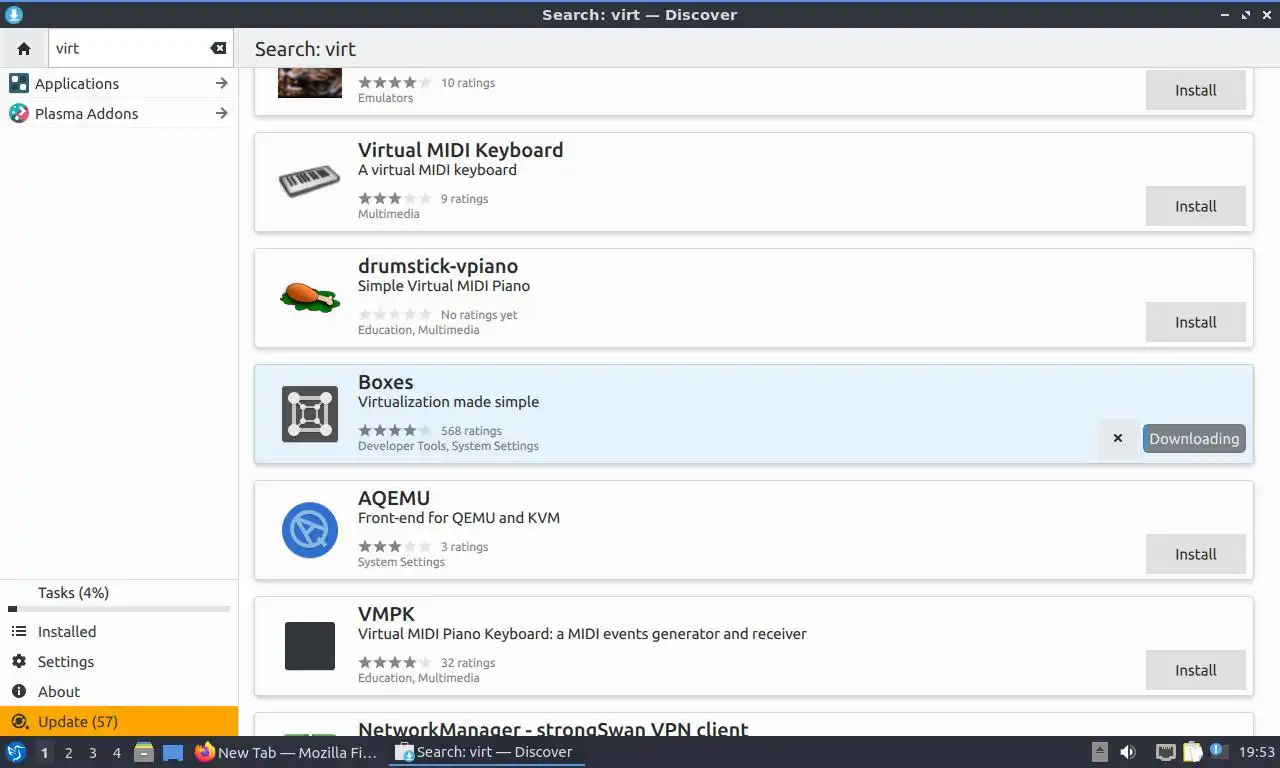1280x768 pixels.
Task: Click the Applications category icon
Action: (x=19, y=83)
